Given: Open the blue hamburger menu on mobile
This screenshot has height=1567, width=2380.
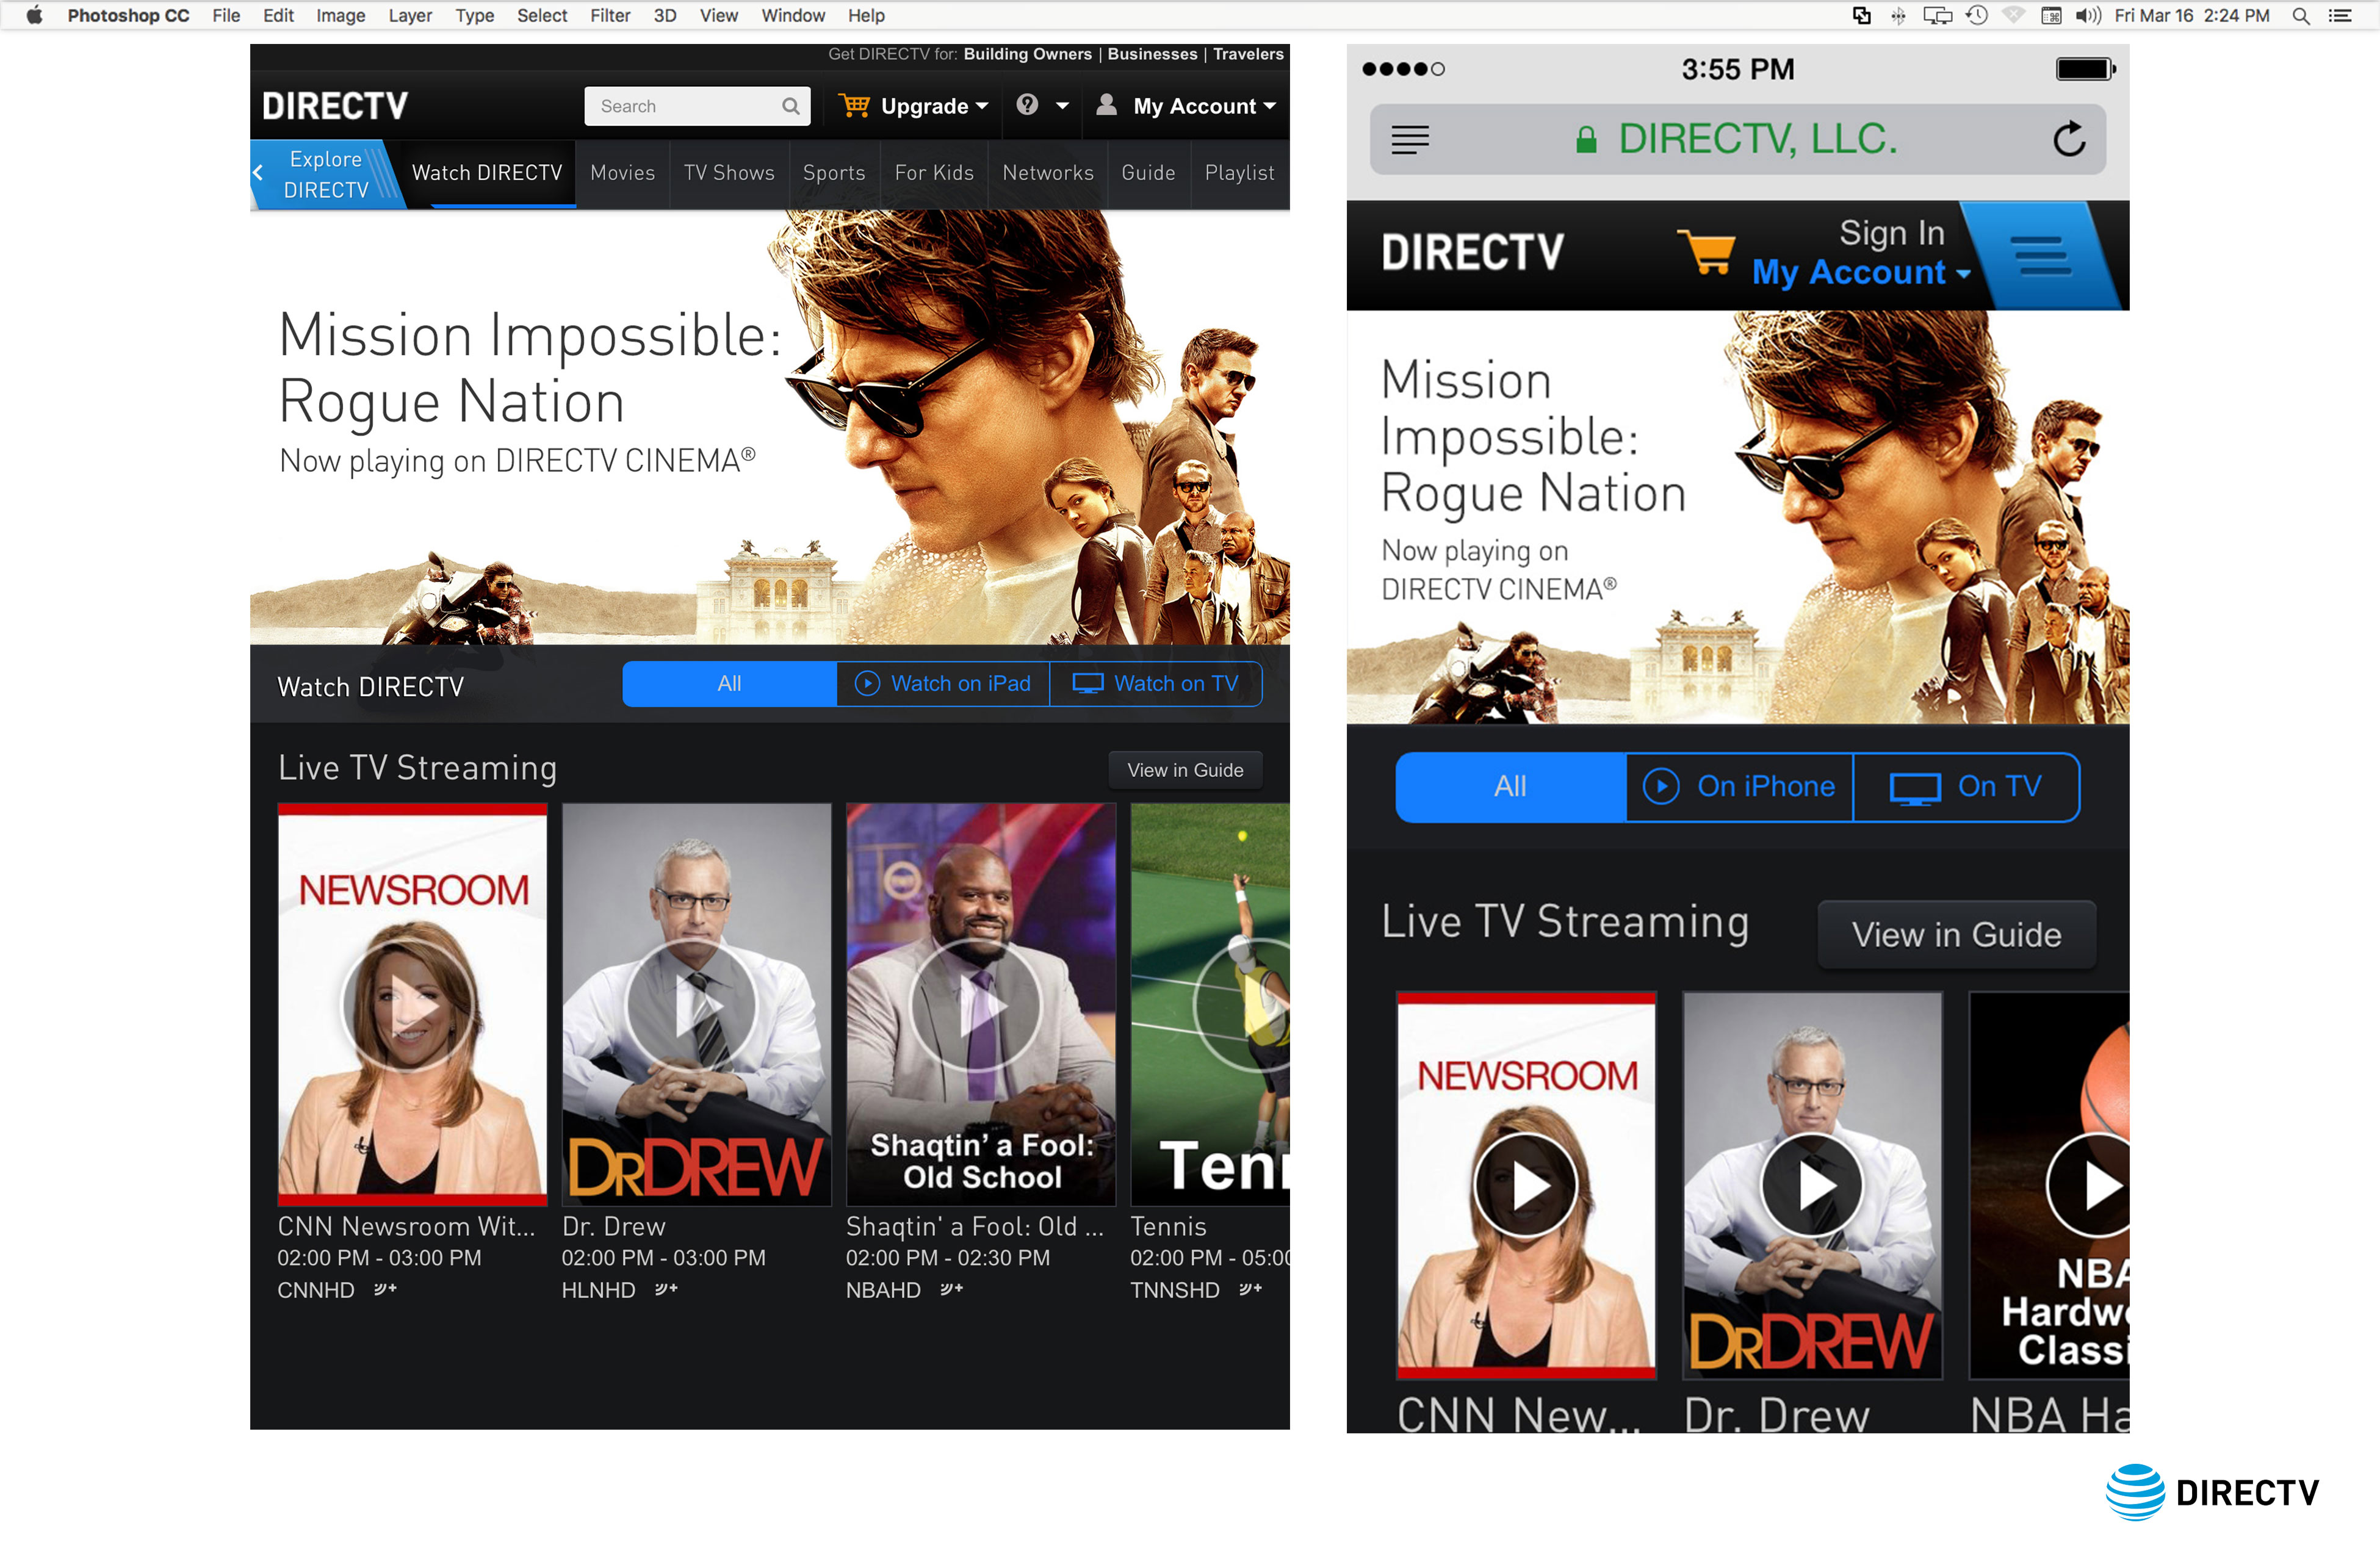Looking at the screenshot, I should point(2041,256).
